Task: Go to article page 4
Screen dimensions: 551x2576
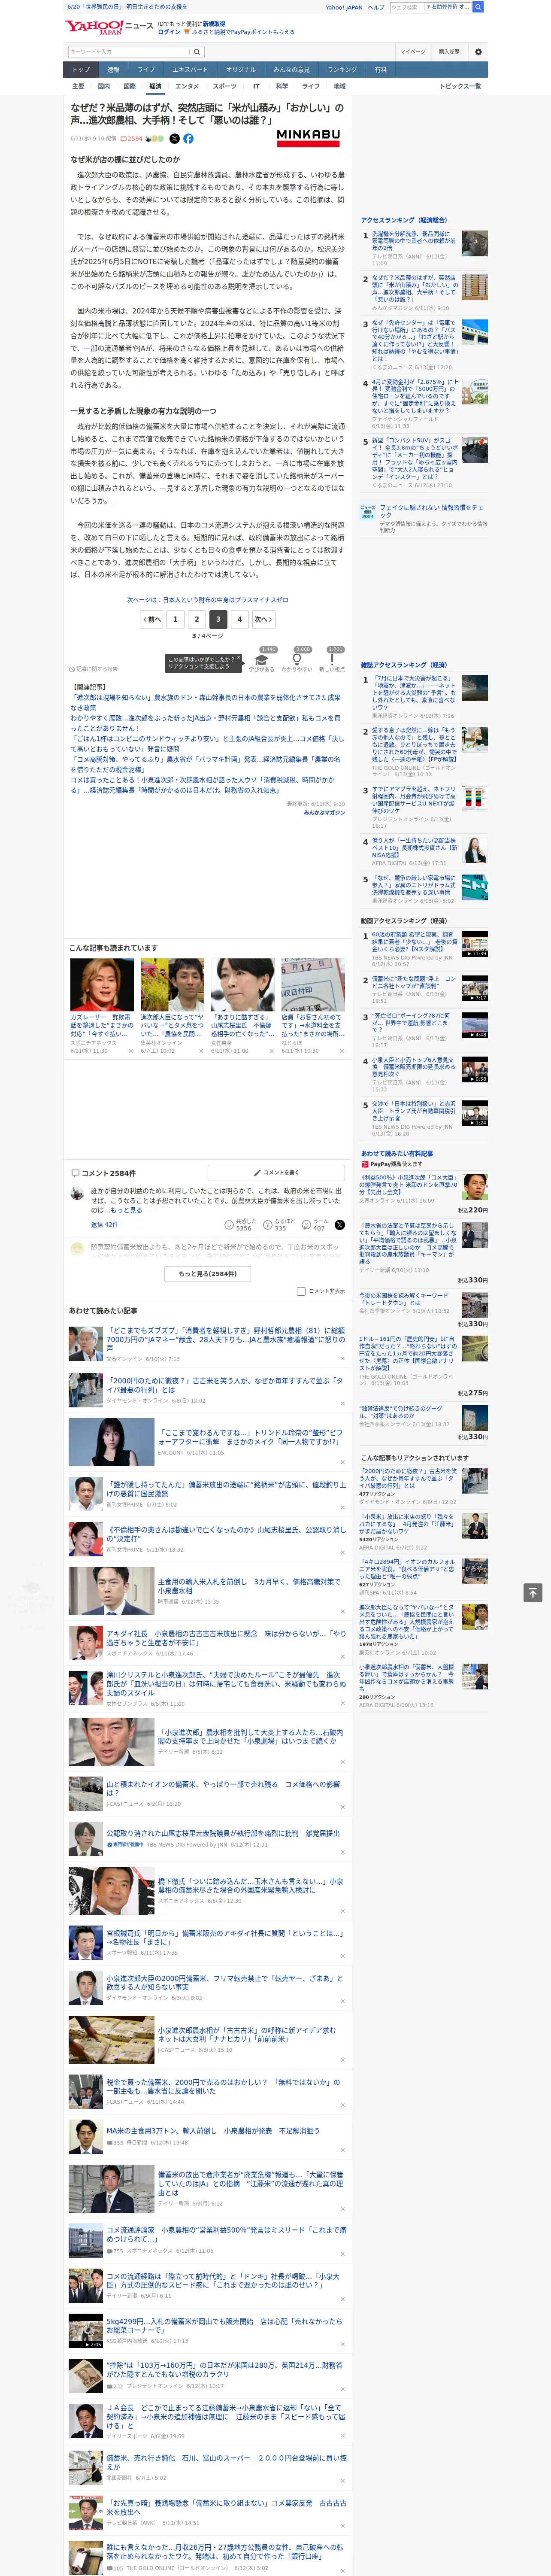Action: (x=239, y=619)
